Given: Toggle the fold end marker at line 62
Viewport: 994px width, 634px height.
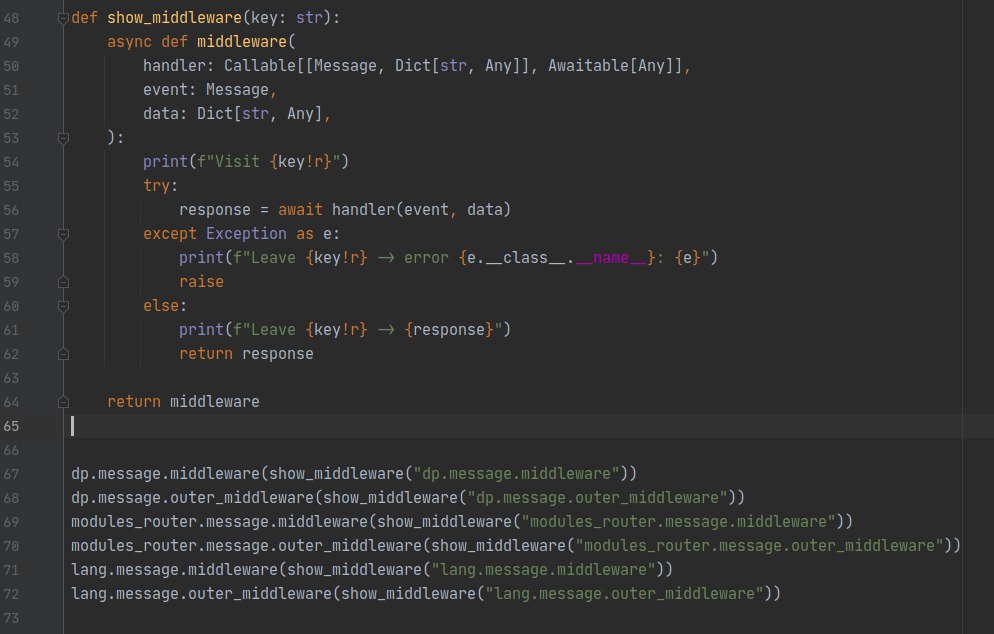Looking at the screenshot, I should coord(63,354).
